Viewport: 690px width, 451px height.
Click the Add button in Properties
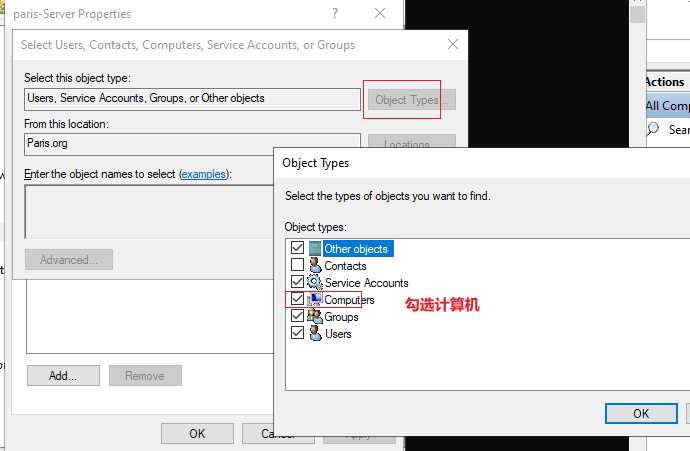click(x=63, y=376)
